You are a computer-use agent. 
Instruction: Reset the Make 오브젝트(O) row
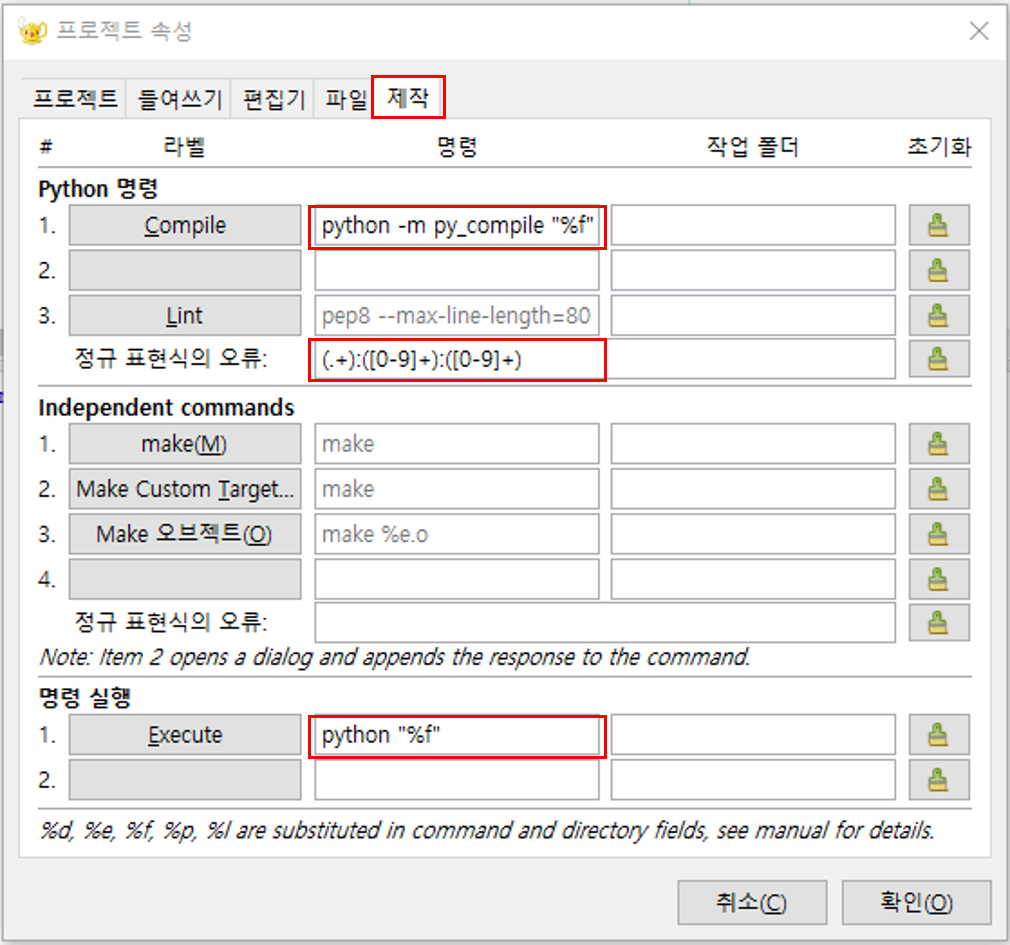tap(939, 534)
